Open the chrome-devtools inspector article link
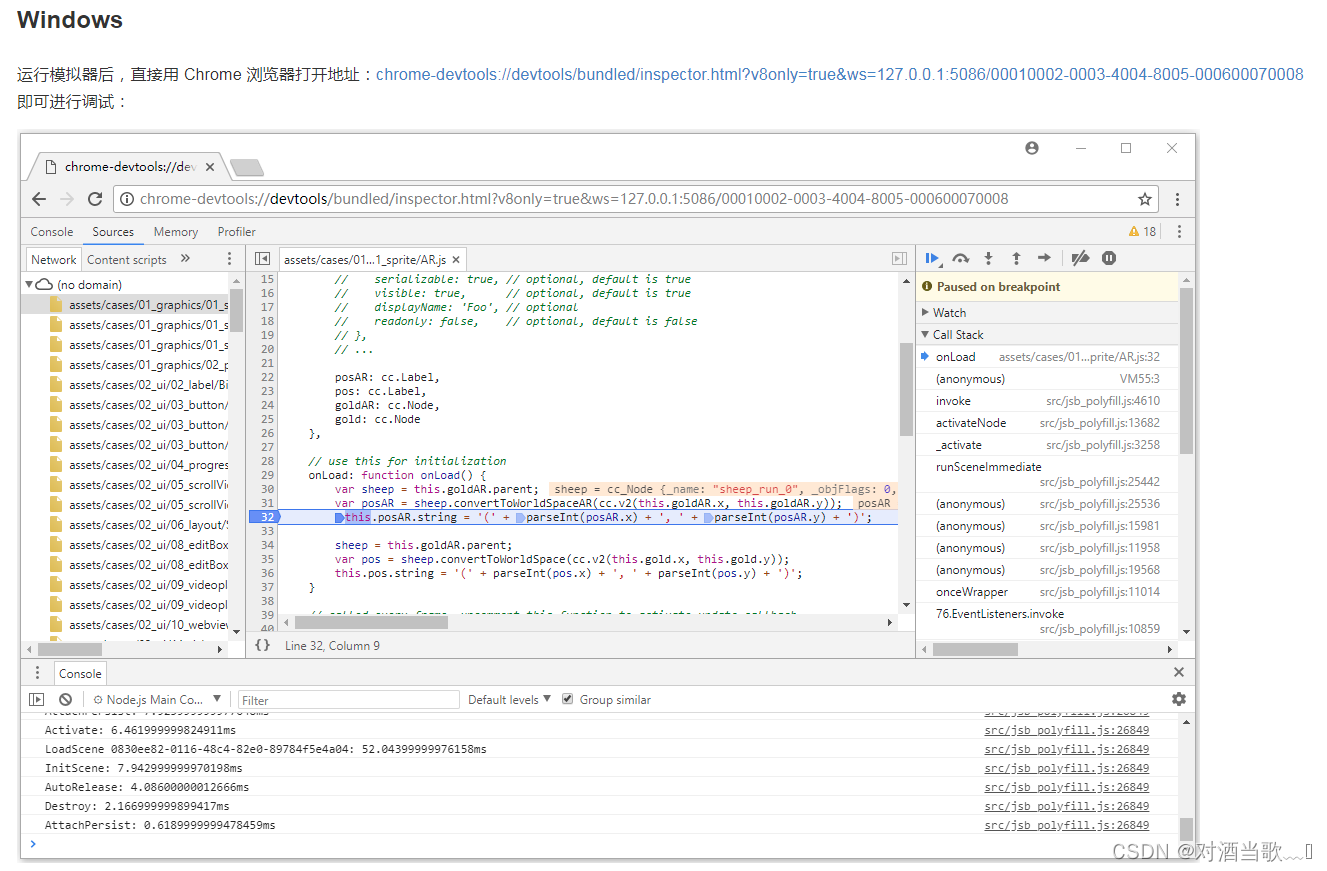The height and width of the screenshot is (871, 1327). [840, 74]
